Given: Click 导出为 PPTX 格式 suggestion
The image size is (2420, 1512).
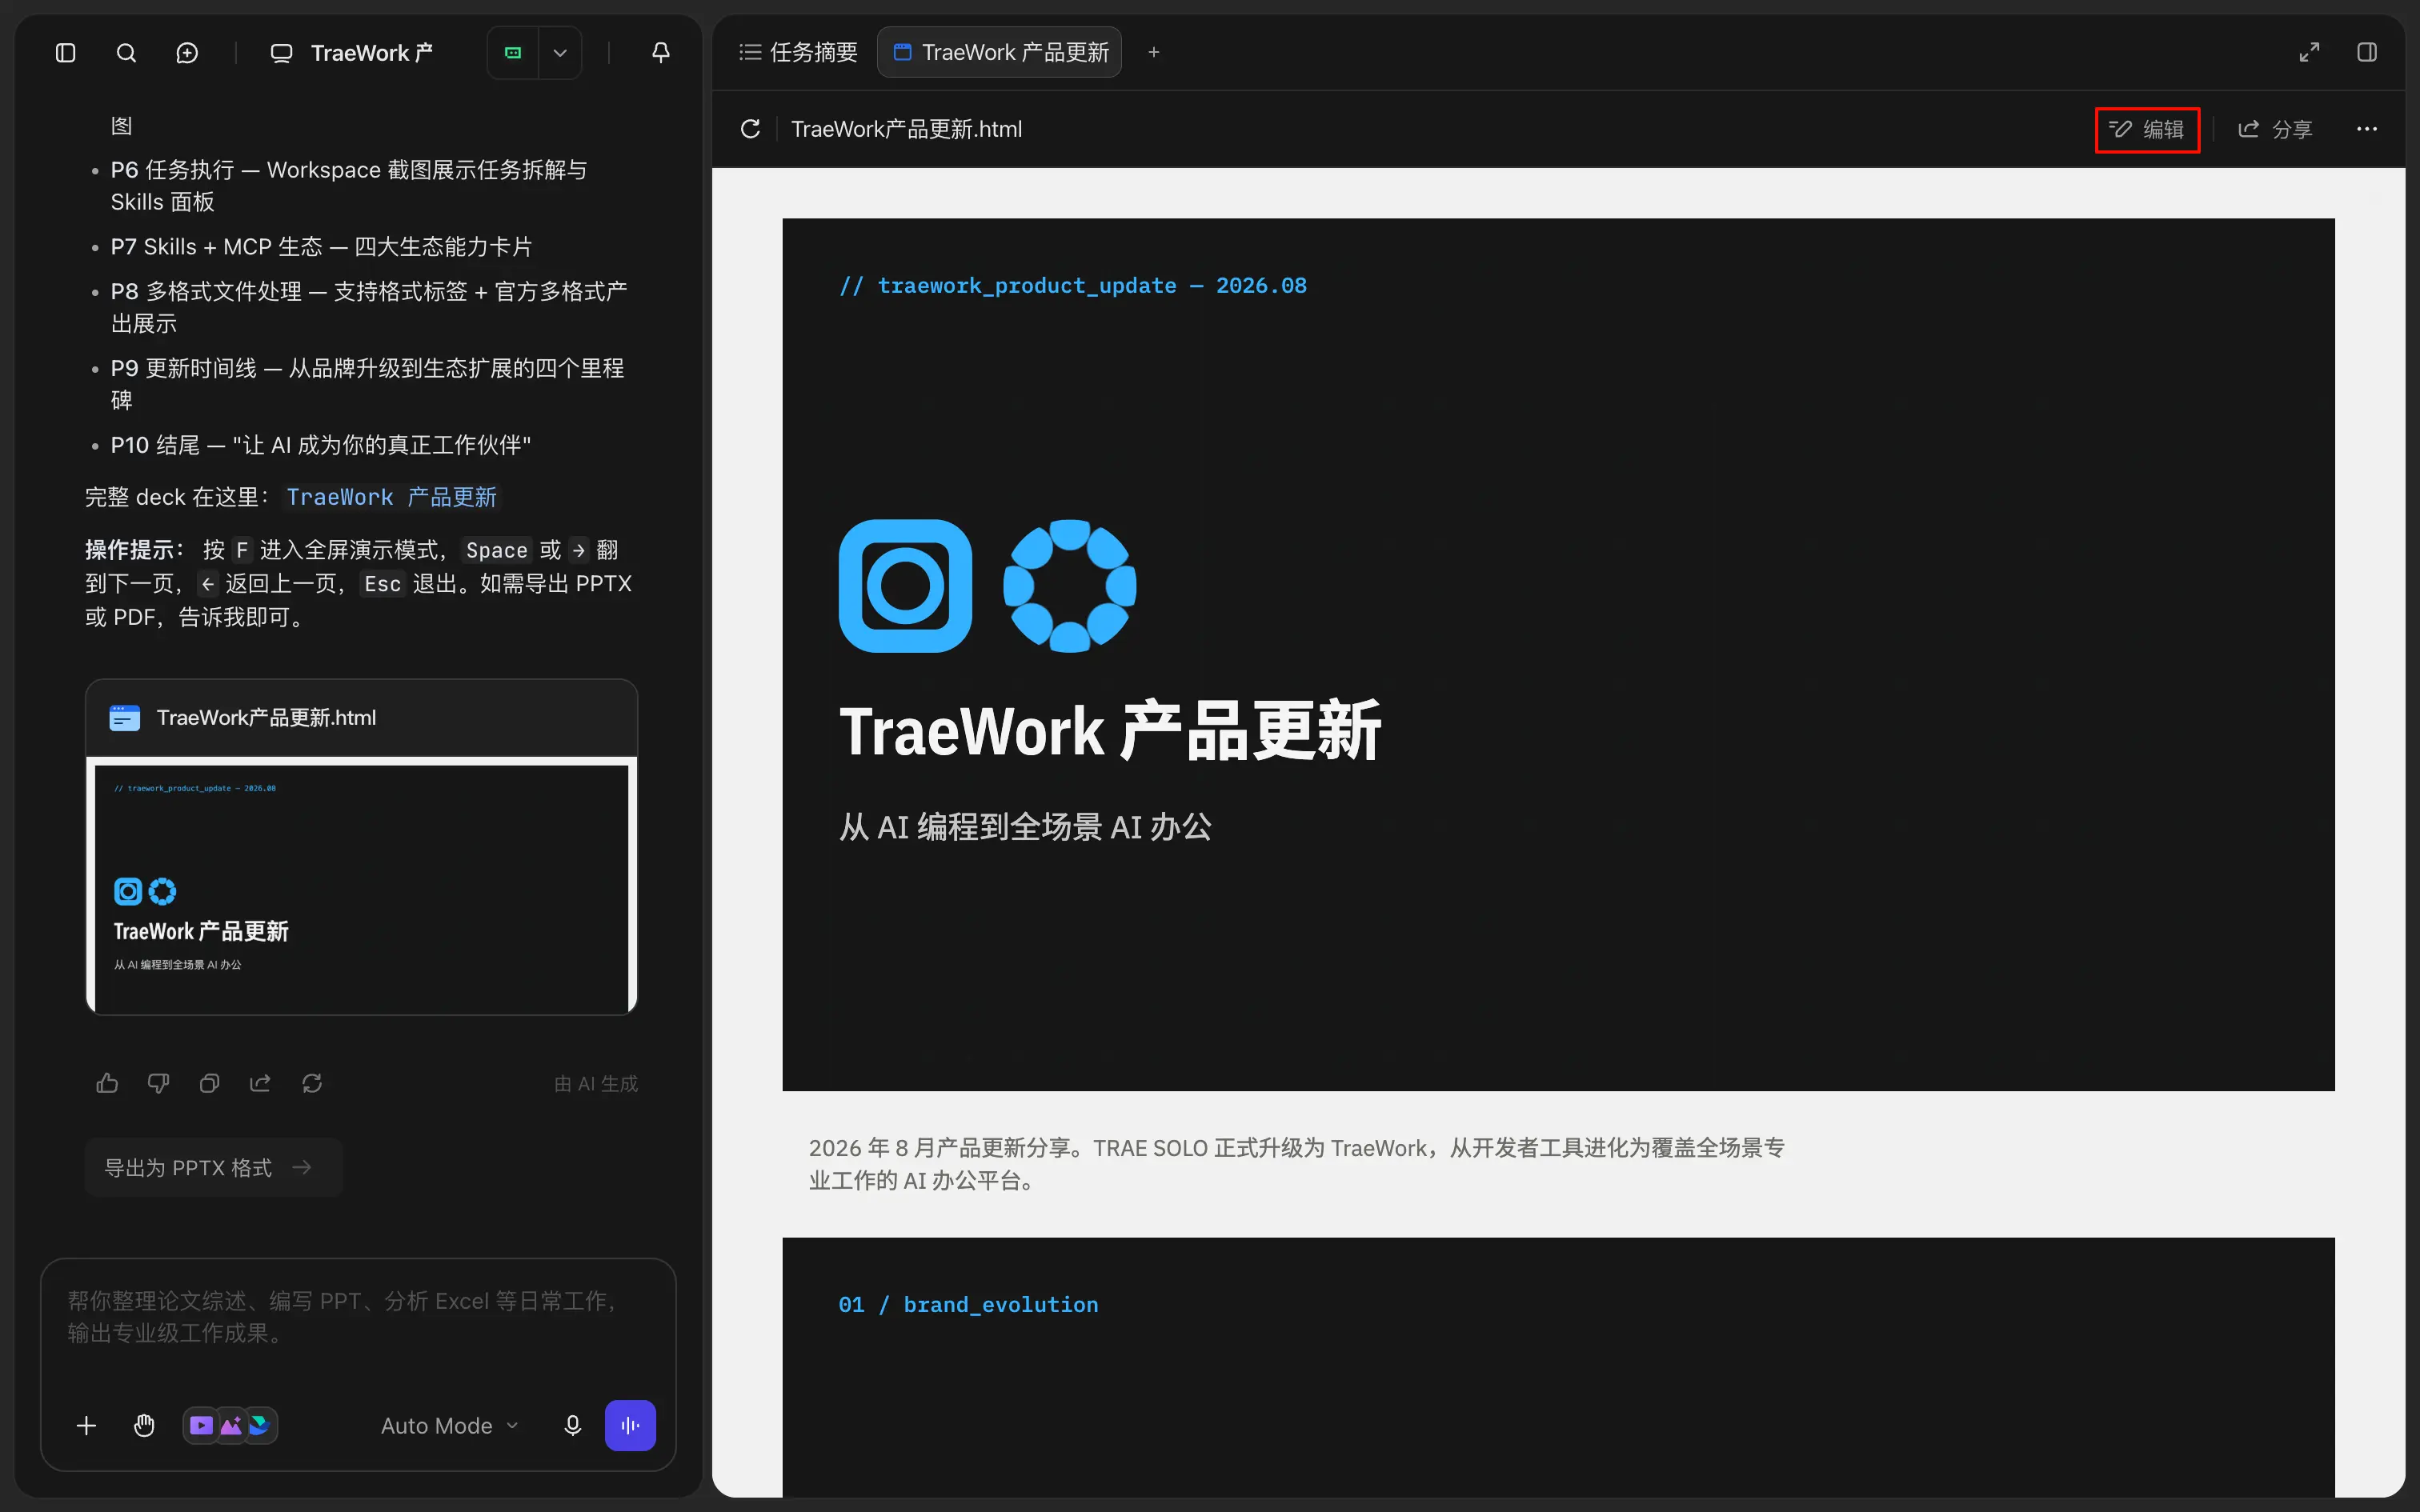Looking at the screenshot, I should click(213, 1167).
